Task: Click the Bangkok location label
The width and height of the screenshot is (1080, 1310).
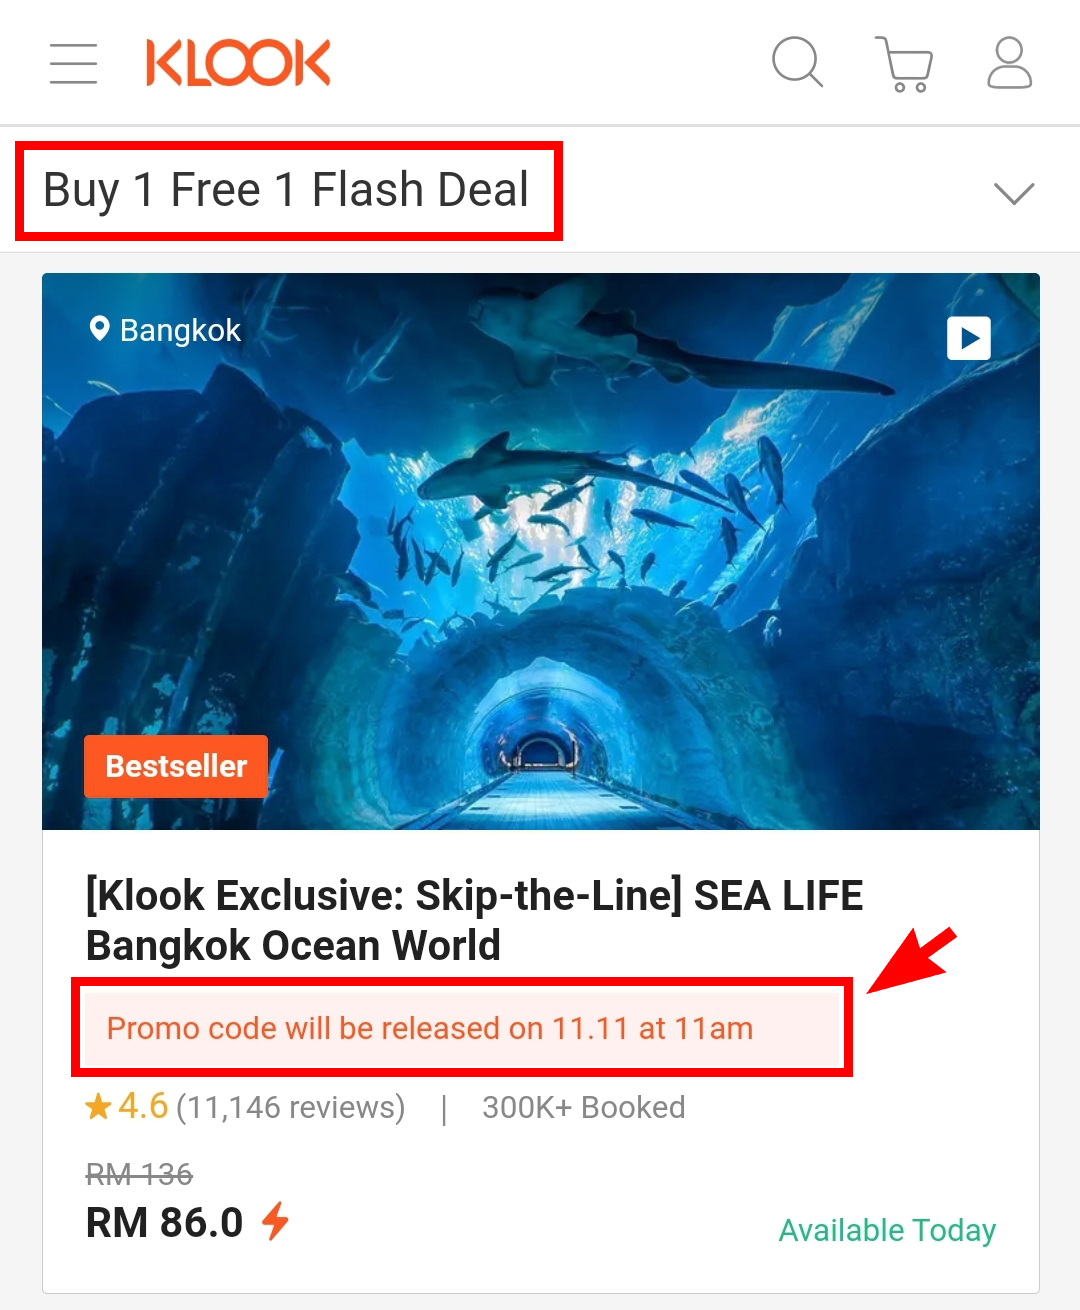Action: (x=180, y=330)
